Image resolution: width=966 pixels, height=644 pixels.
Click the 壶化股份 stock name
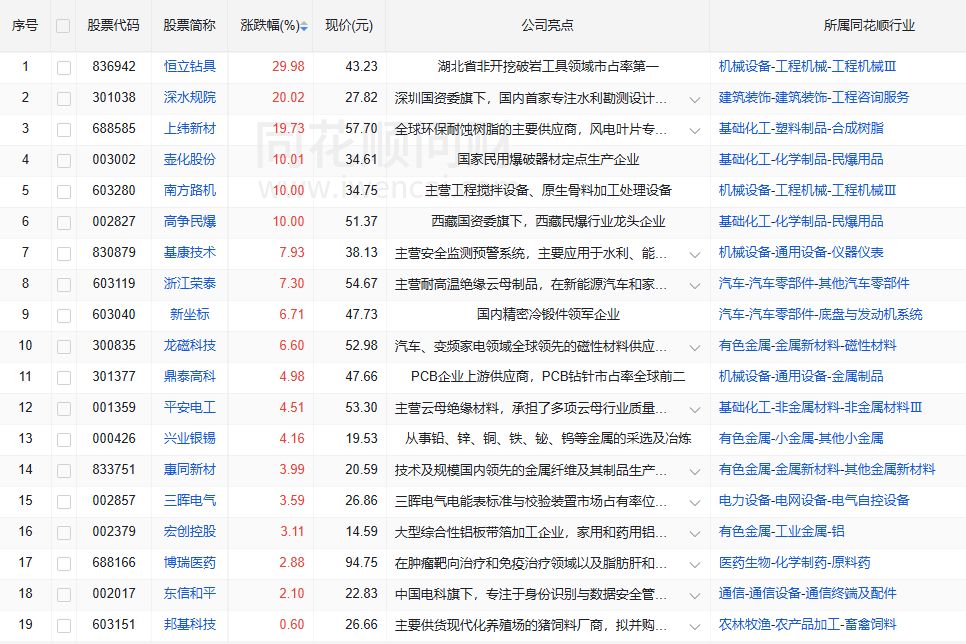pyautogui.click(x=190, y=160)
